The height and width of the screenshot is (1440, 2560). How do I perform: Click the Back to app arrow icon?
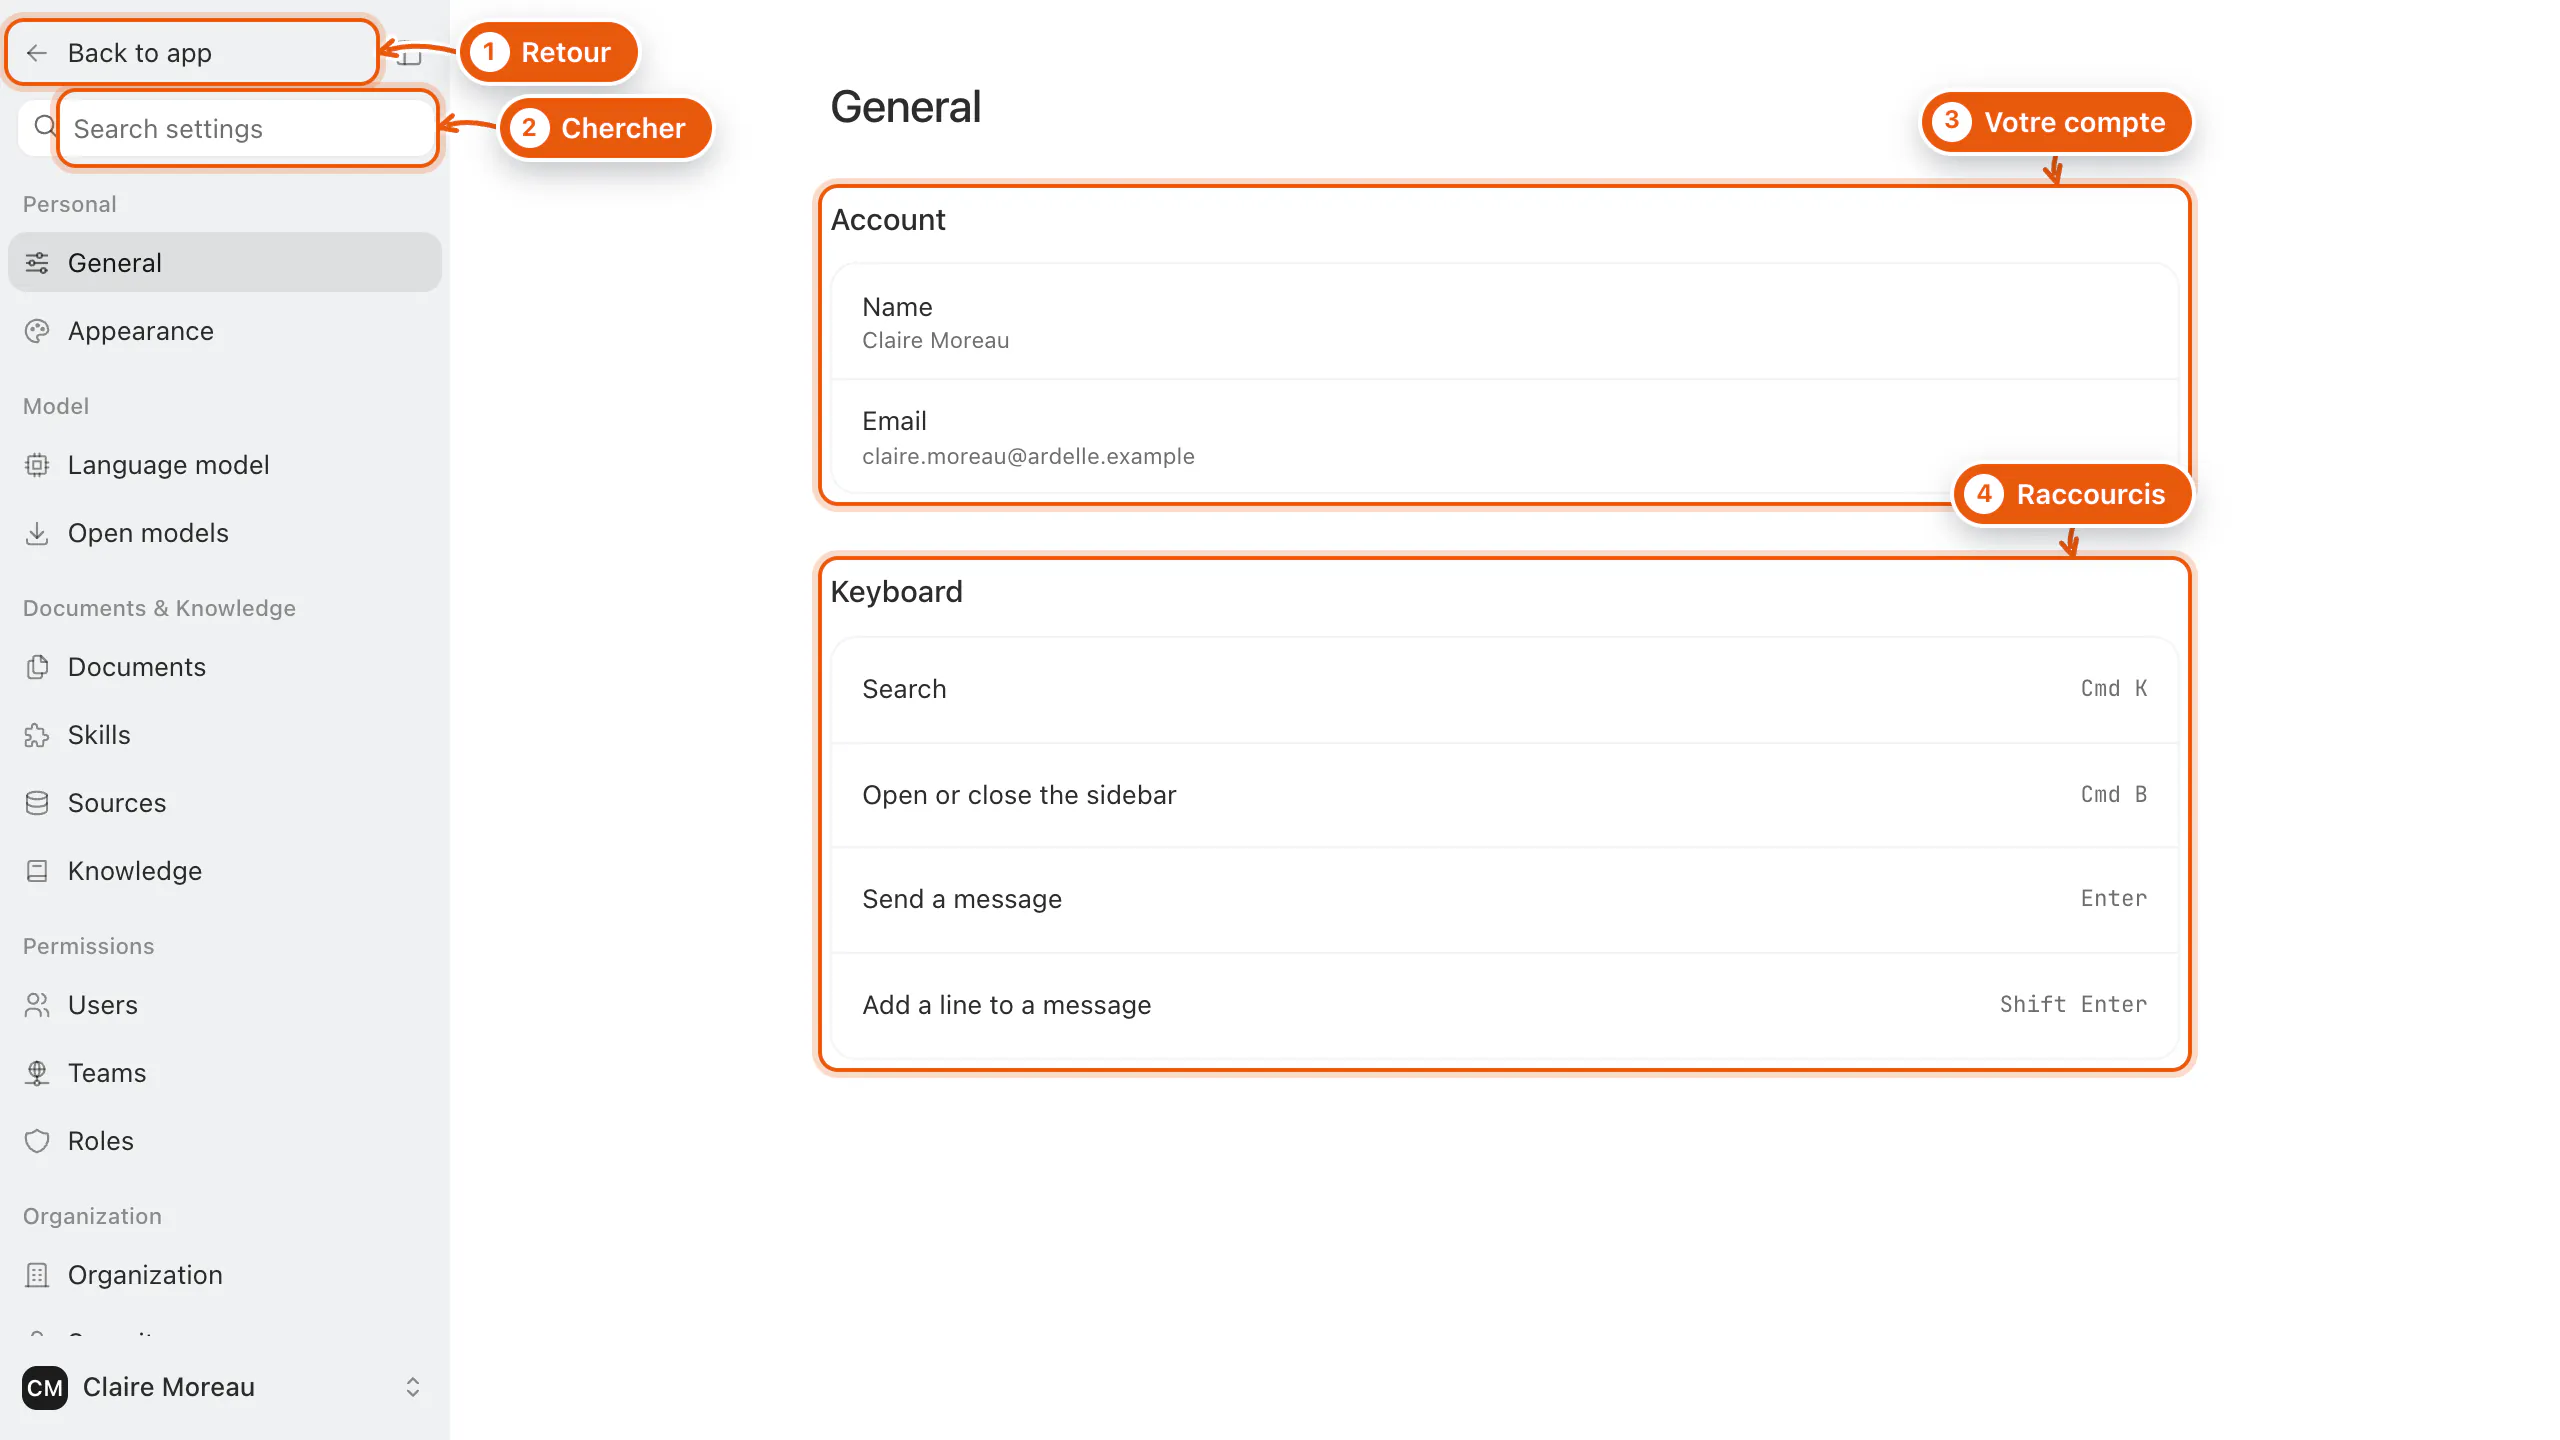[x=37, y=53]
